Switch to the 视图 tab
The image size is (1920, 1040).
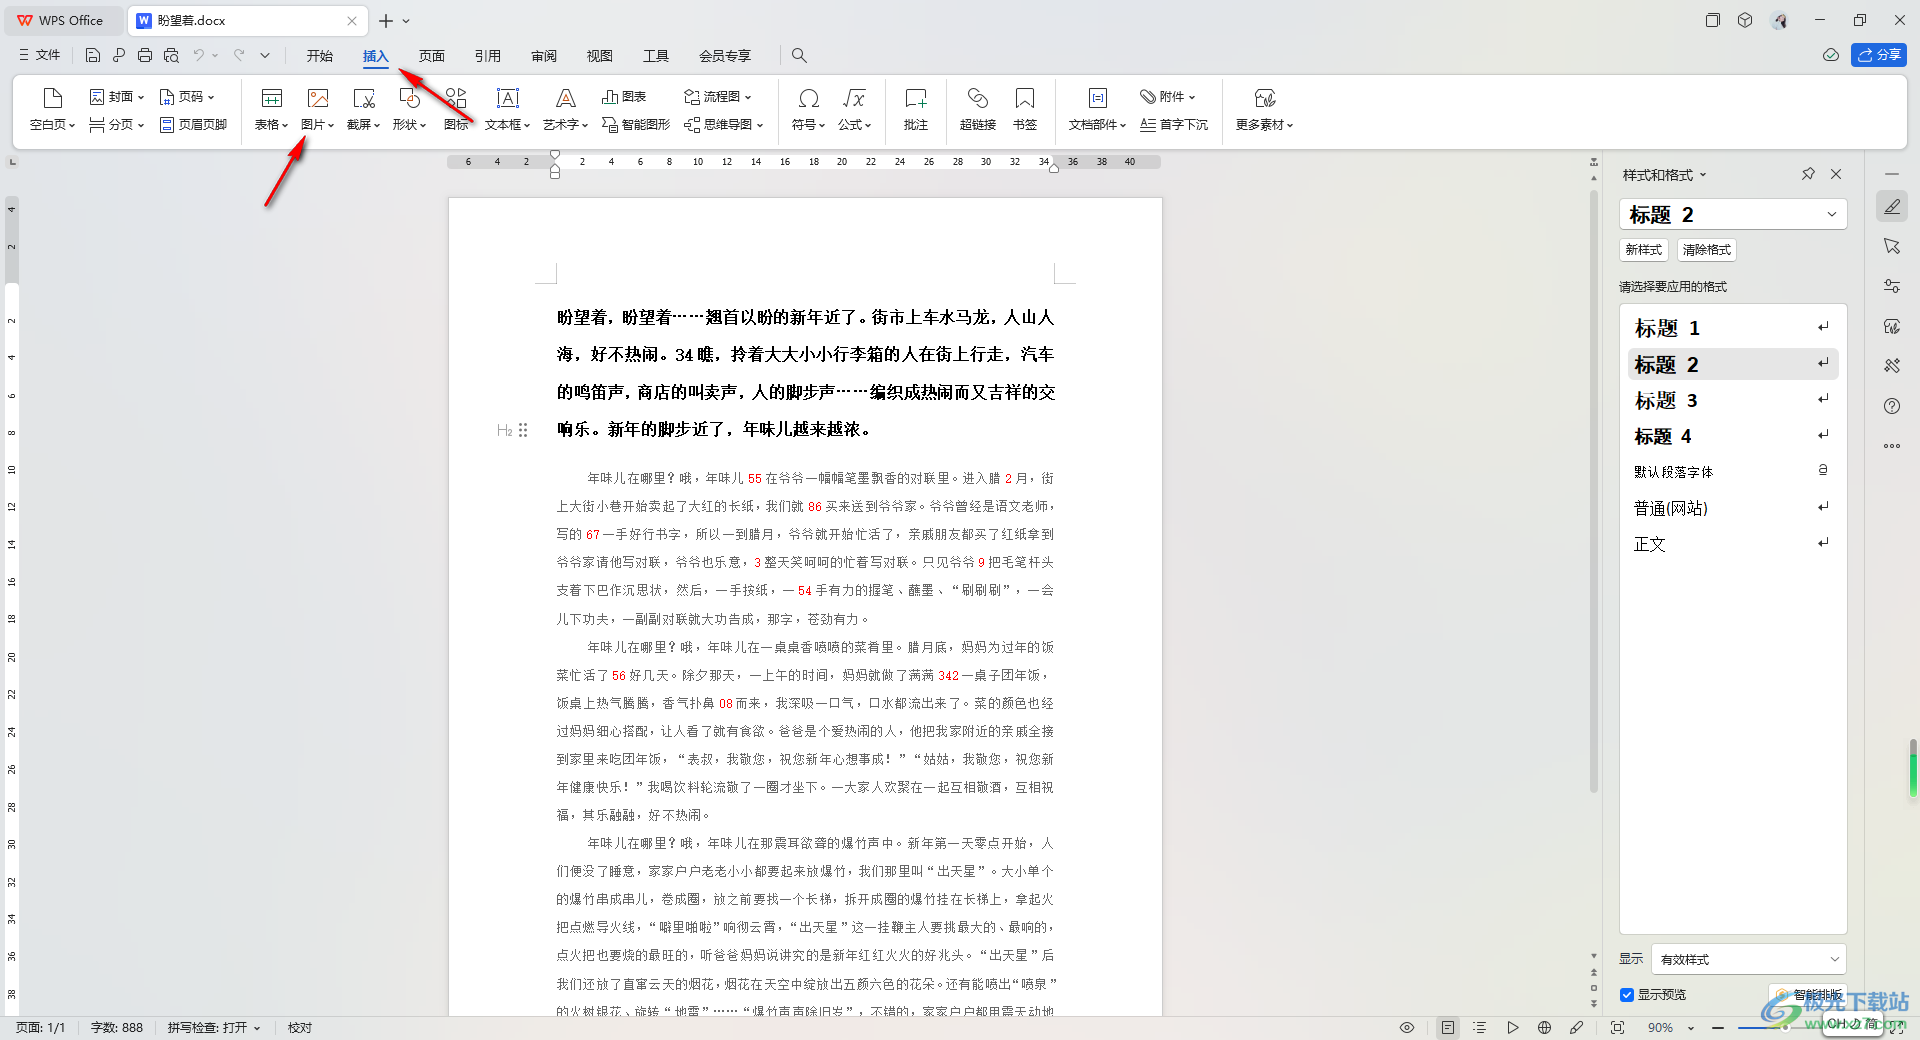tap(600, 56)
